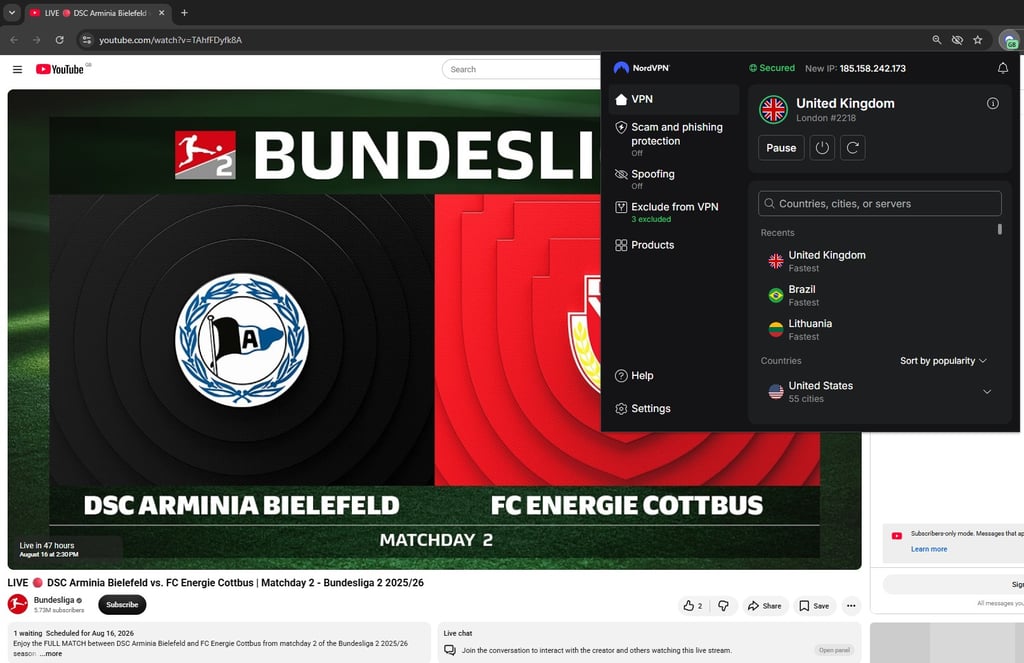Expand description with ...more
This screenshot has height=663, width=1024.
coord(50,654)
